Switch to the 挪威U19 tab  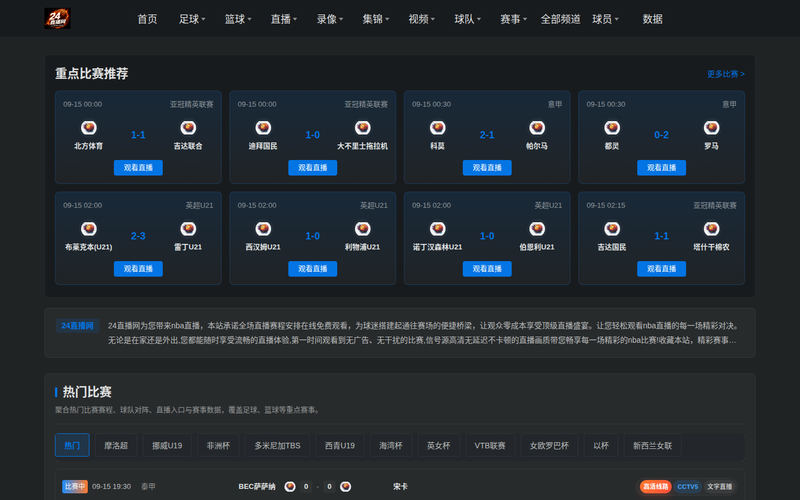(x=167, y=445)
